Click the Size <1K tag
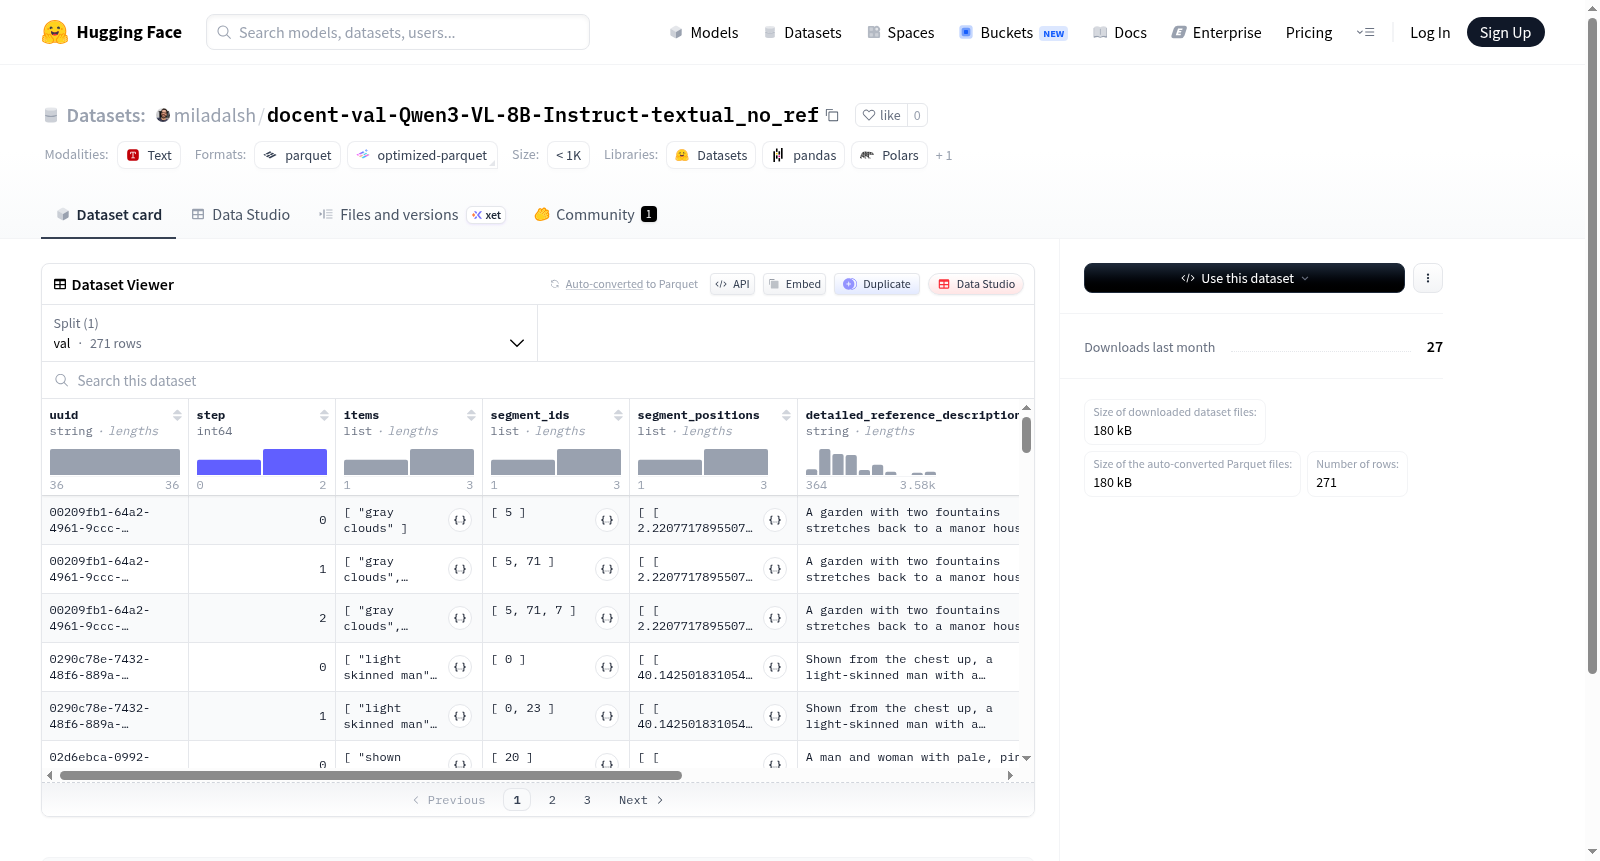The width and height of the screenshot is (1600, 861). 568,155
